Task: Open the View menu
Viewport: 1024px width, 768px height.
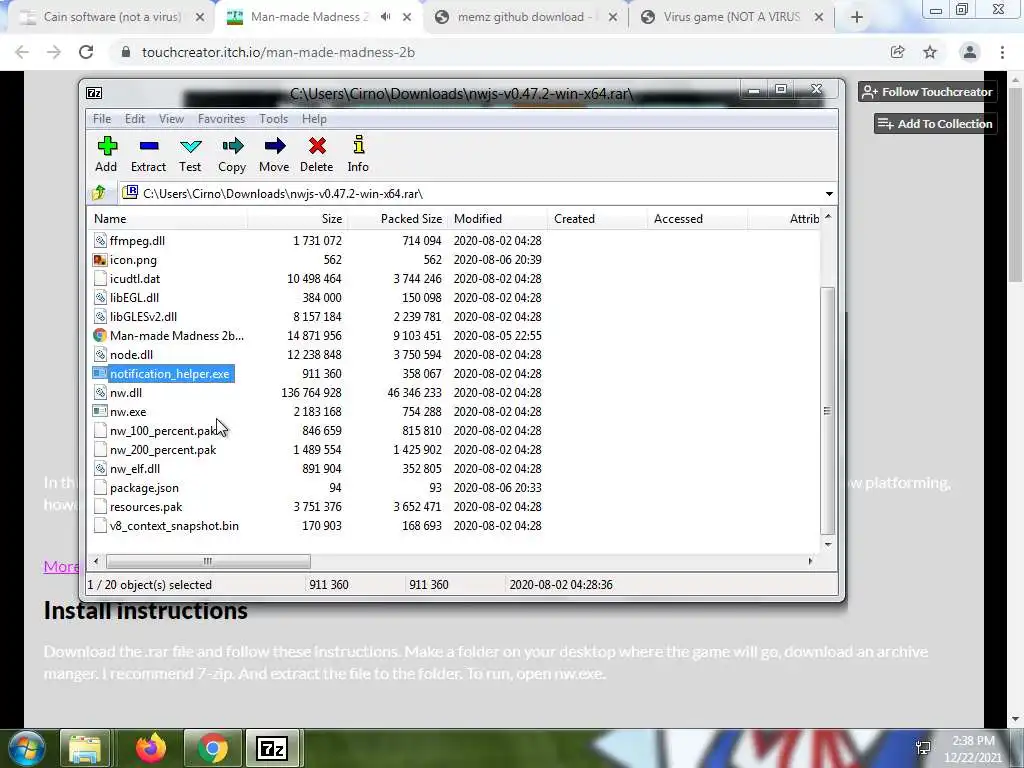Action: click(x=171, y=119)
